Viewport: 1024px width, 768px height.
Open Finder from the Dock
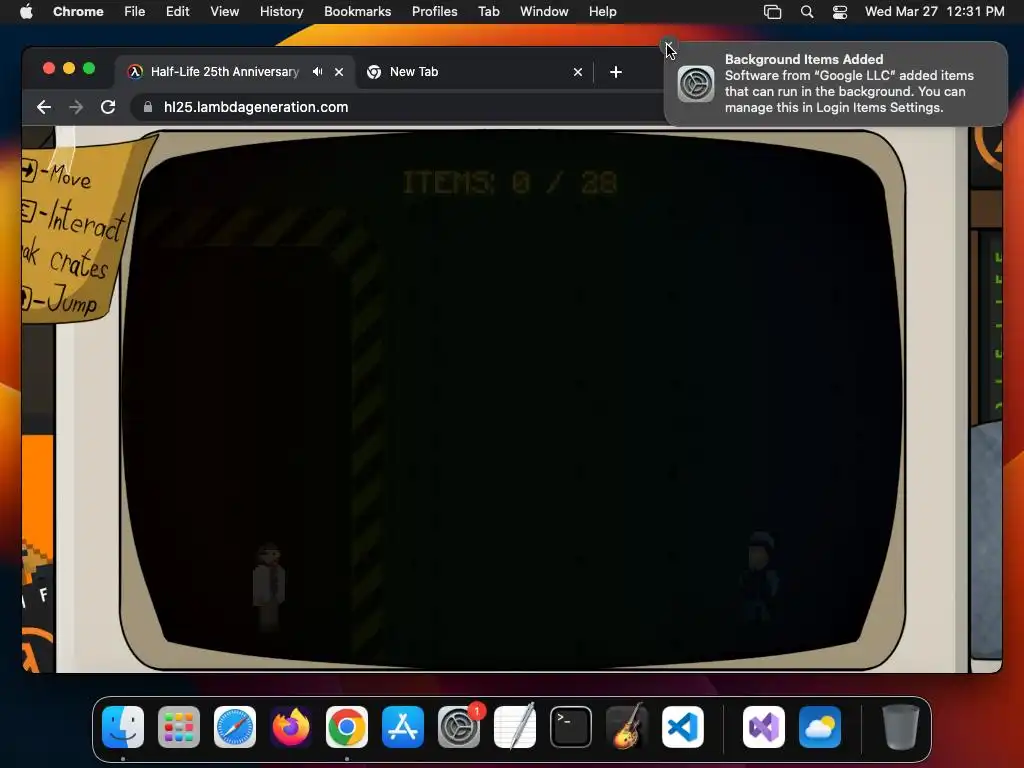(x=123, y=727)
